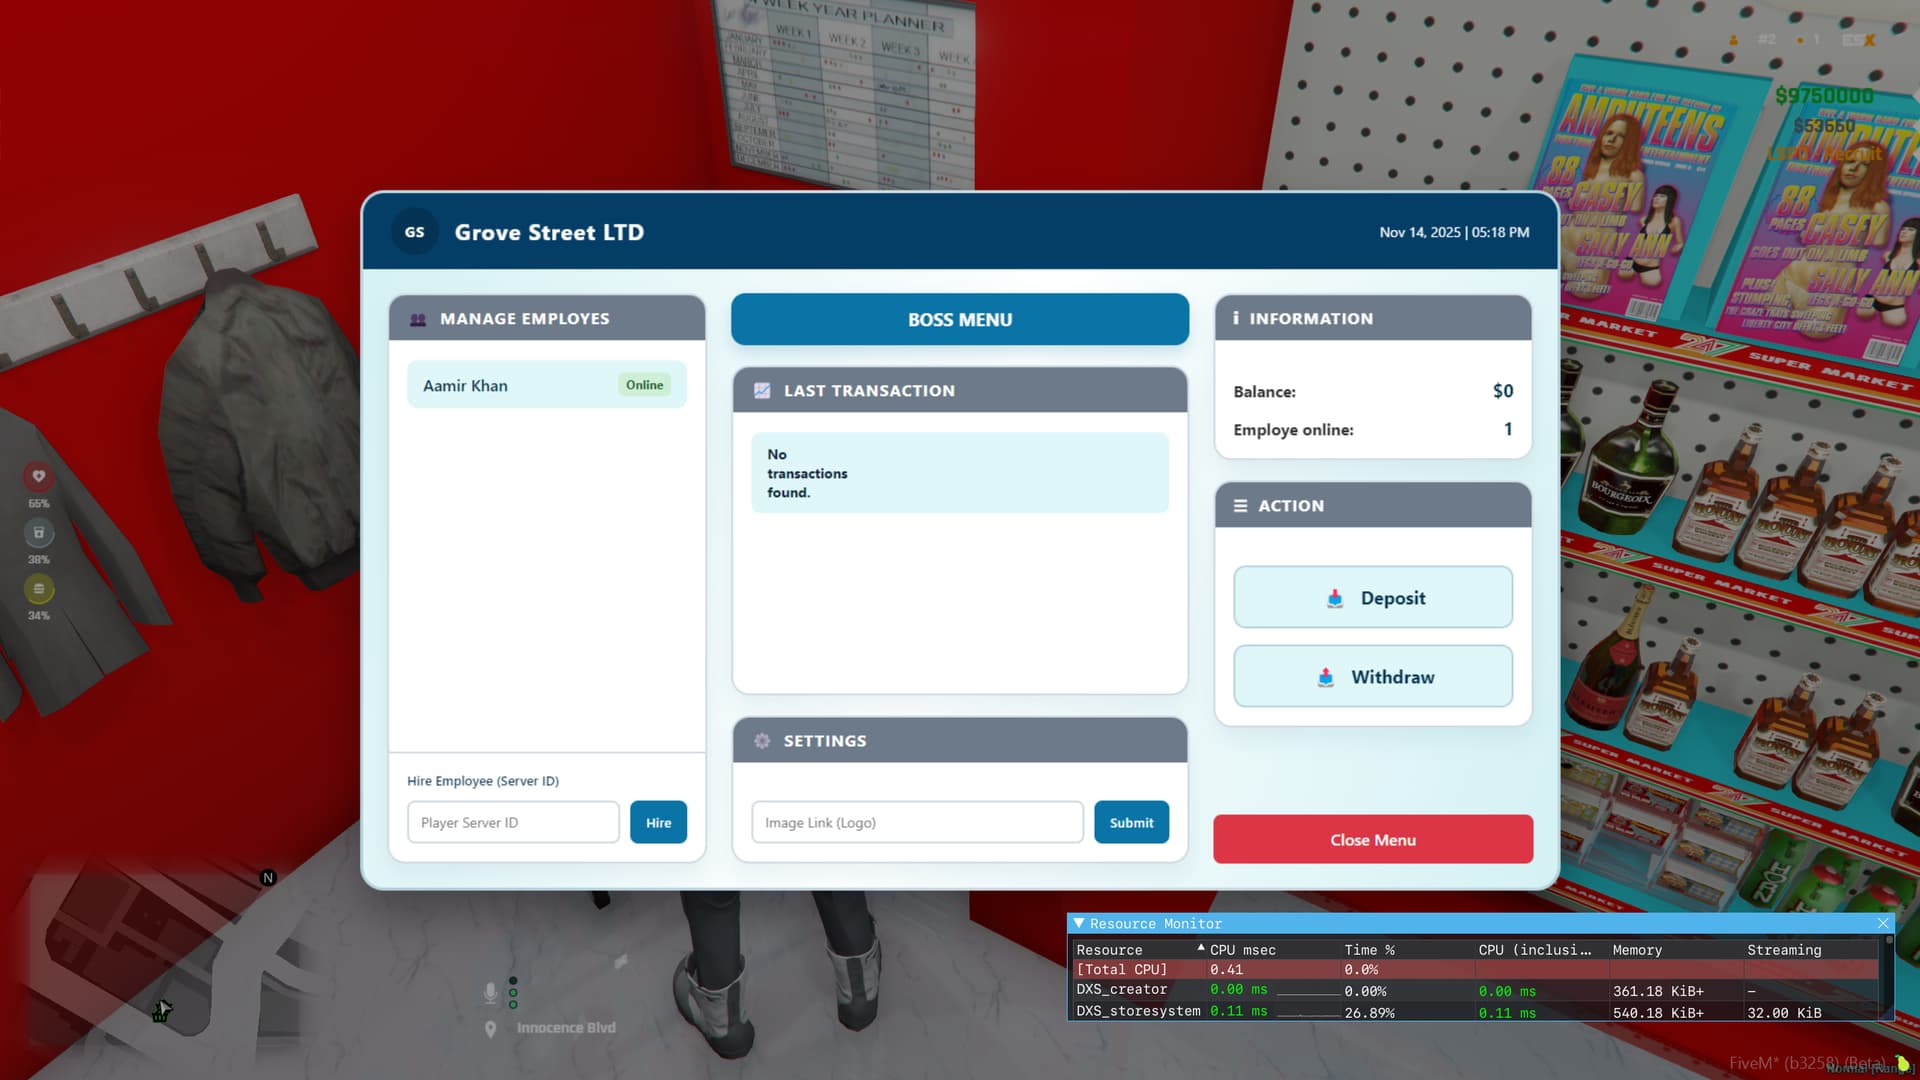Click the microphone voice icon
This screenshot has height=1080, width=1920.
490,992
